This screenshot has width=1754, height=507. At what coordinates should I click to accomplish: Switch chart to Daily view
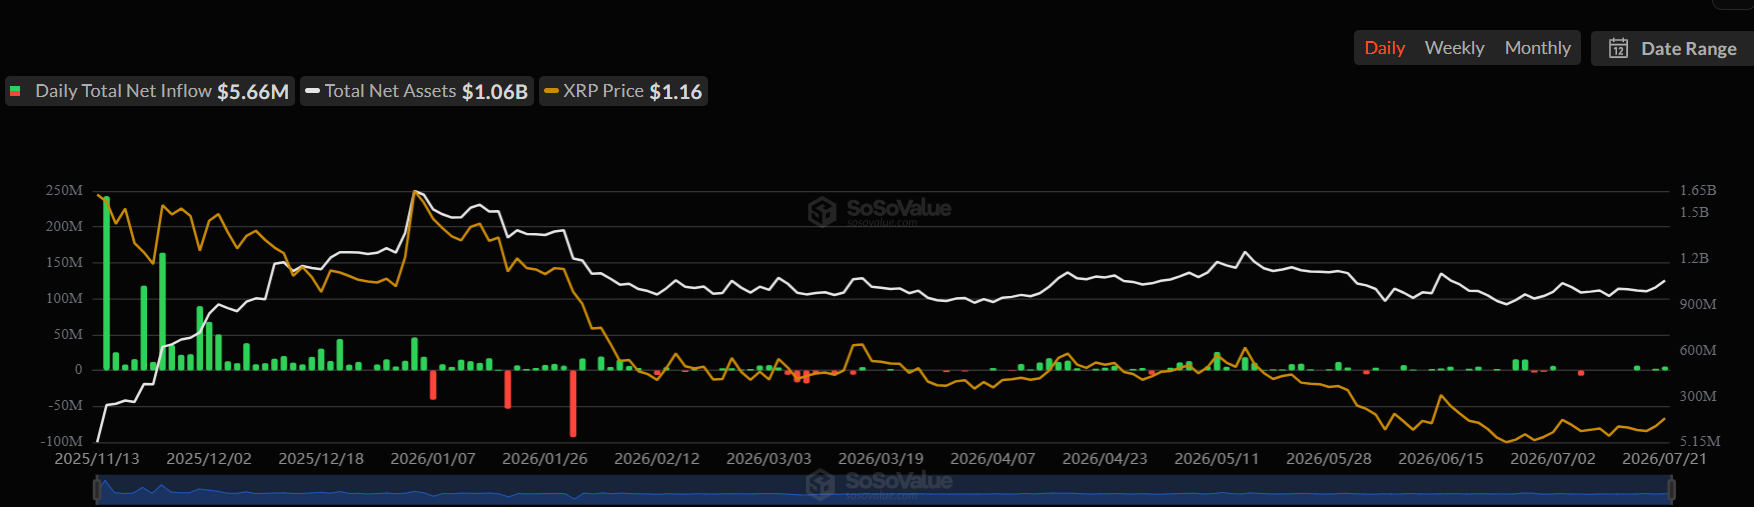1384,48
